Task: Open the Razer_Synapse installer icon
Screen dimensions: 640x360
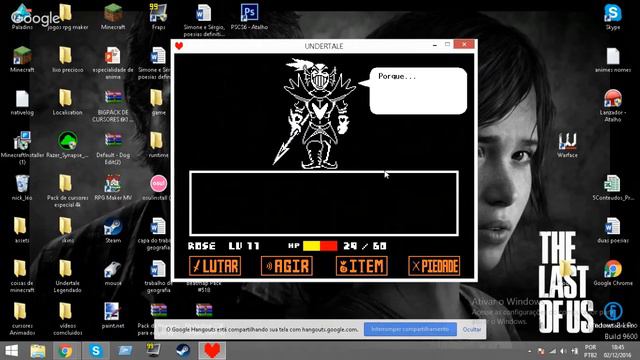Action: pyautogui.click(x=67, y=145)
